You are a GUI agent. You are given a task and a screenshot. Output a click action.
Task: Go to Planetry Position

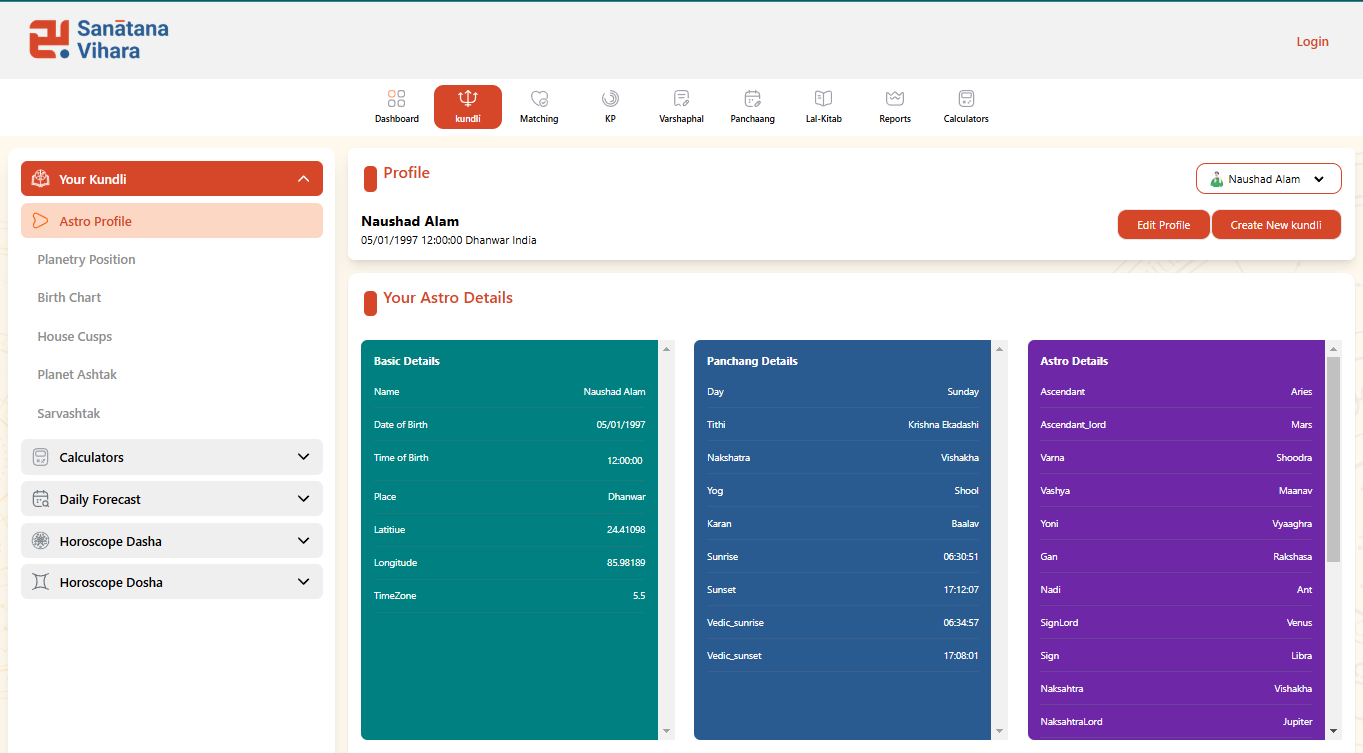click(x=86, y=259)
